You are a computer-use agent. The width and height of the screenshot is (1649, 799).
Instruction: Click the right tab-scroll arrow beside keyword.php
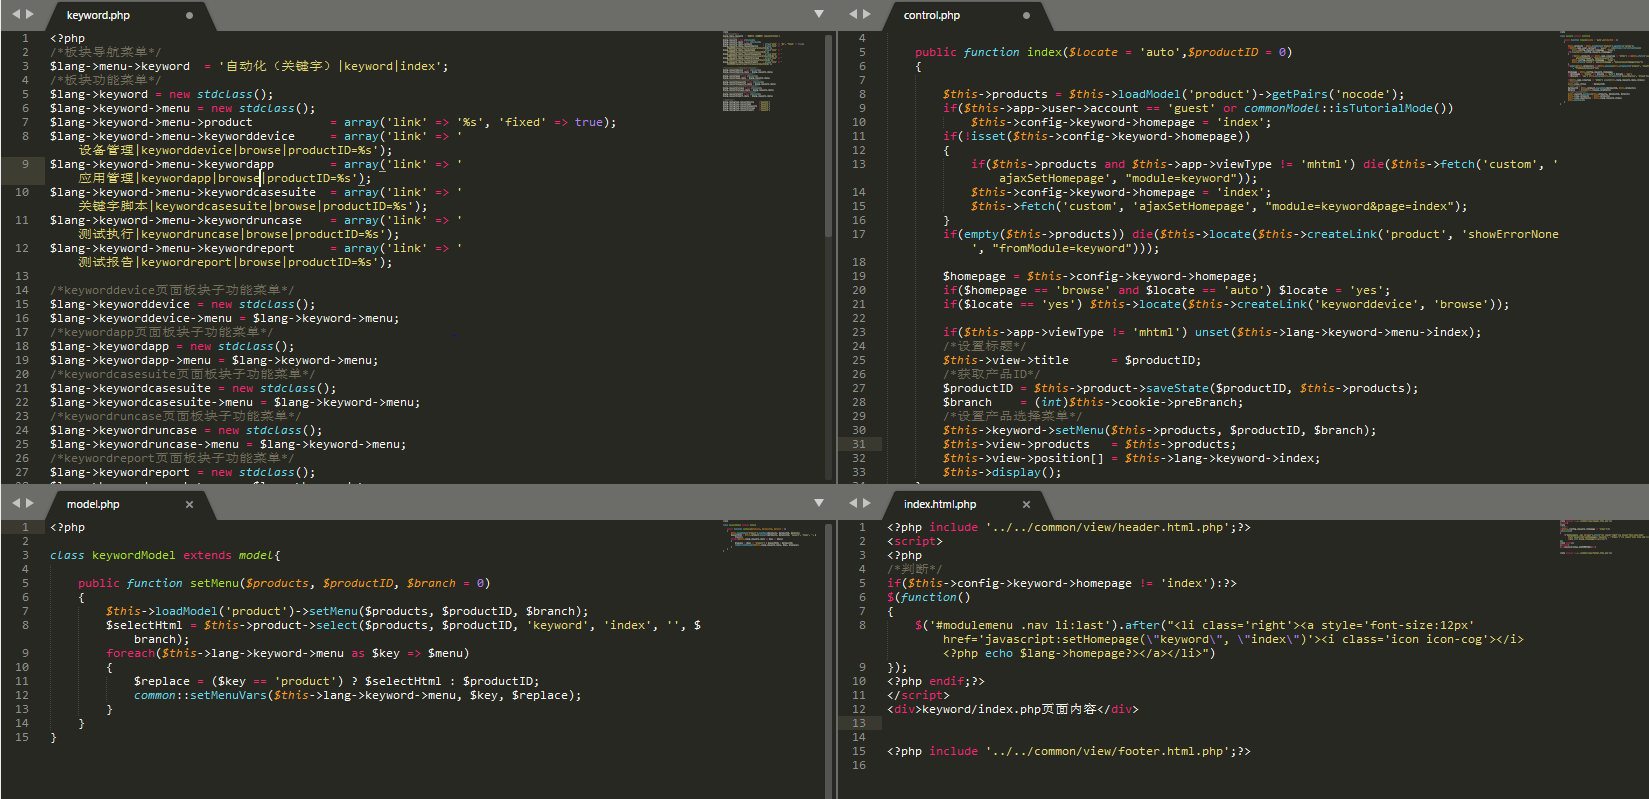pos(30,14)
